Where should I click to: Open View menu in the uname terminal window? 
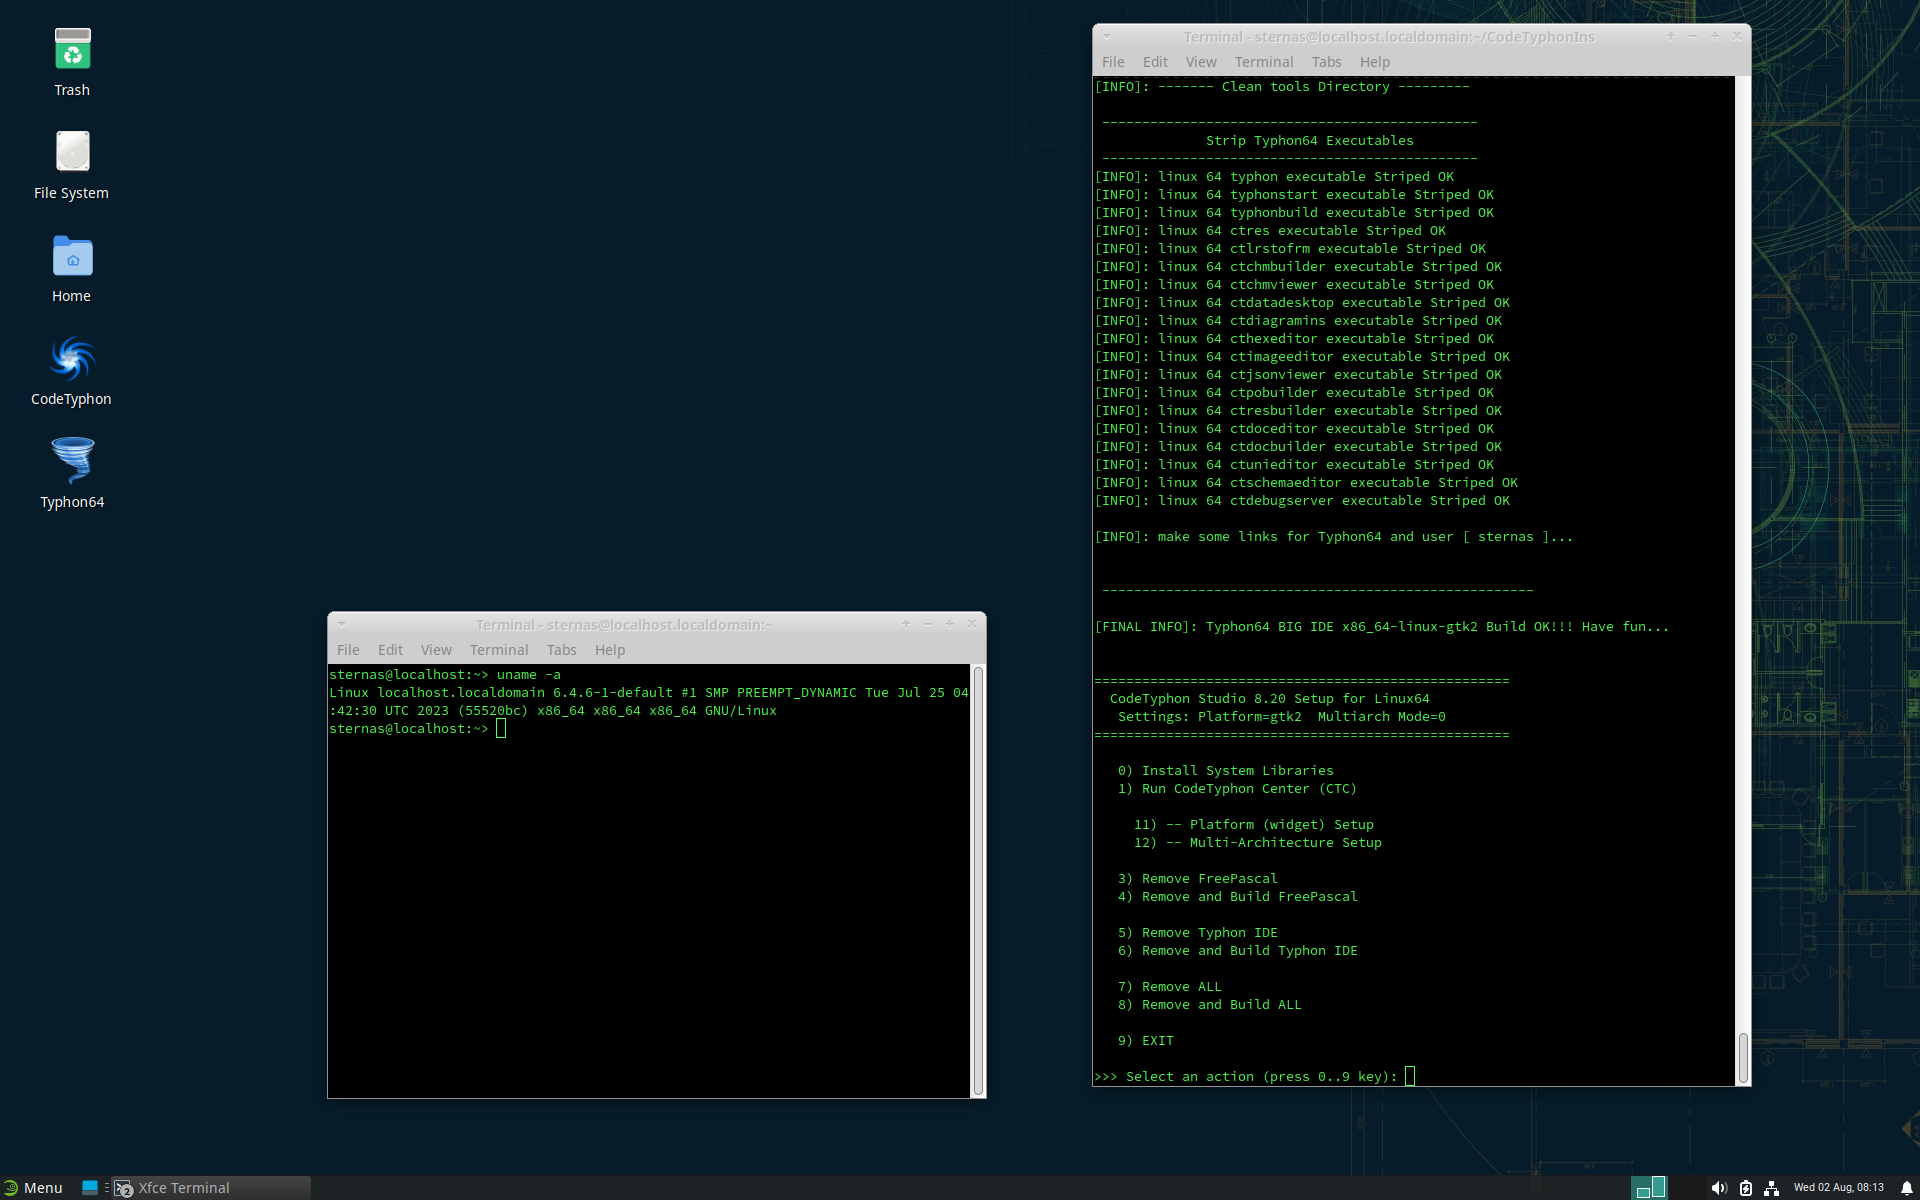pos(436,650)
